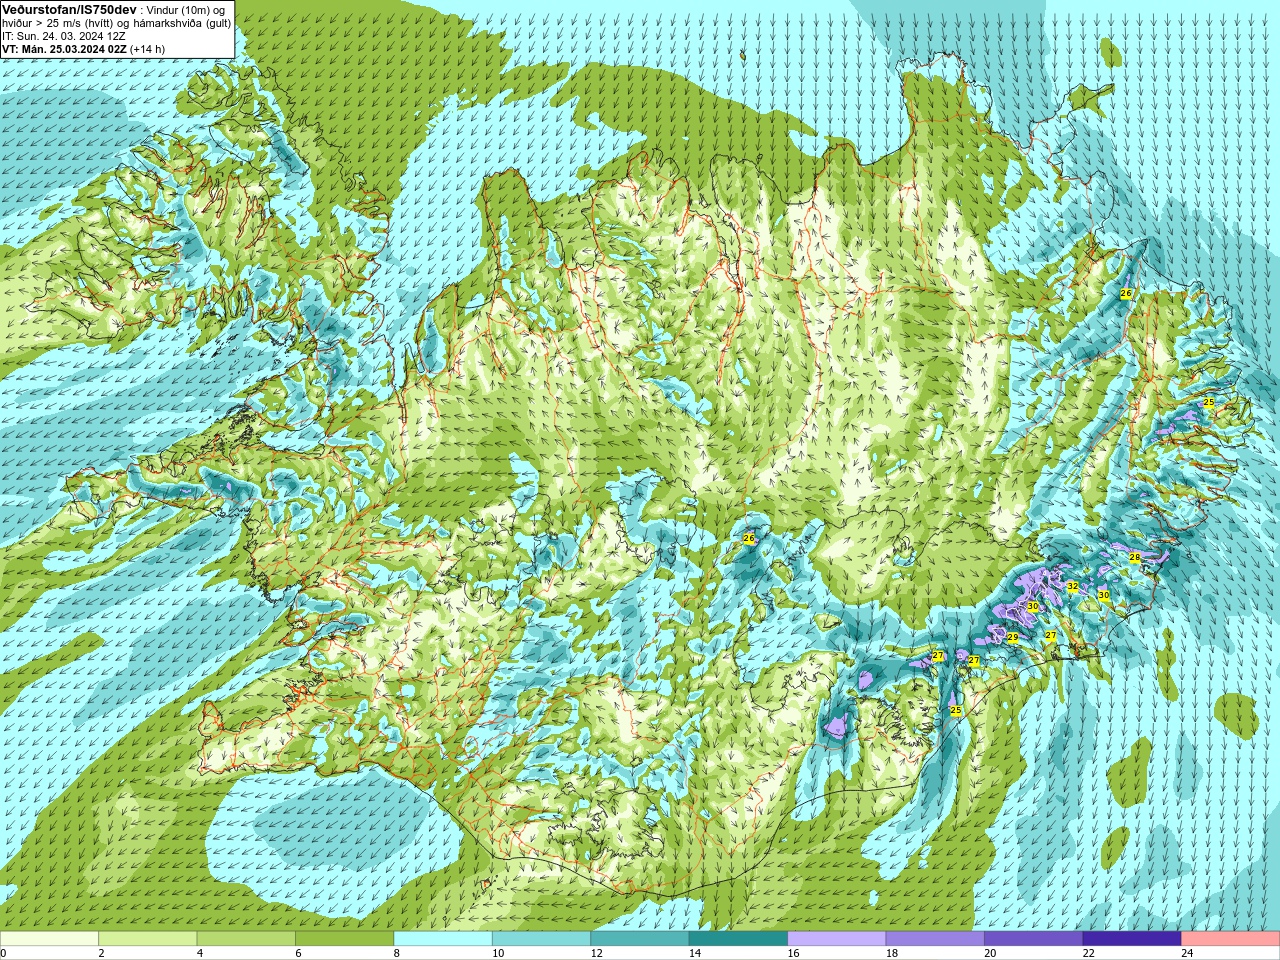
Task: Click the legend scale number 16
Action: coord(794,953)
